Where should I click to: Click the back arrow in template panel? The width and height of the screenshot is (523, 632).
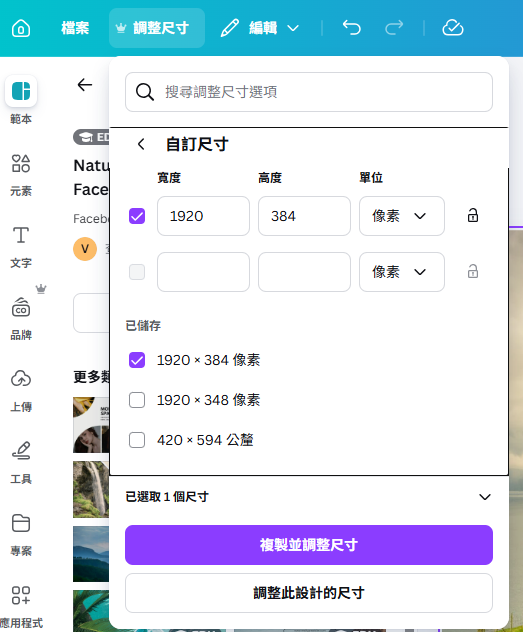tap(85, 85)
